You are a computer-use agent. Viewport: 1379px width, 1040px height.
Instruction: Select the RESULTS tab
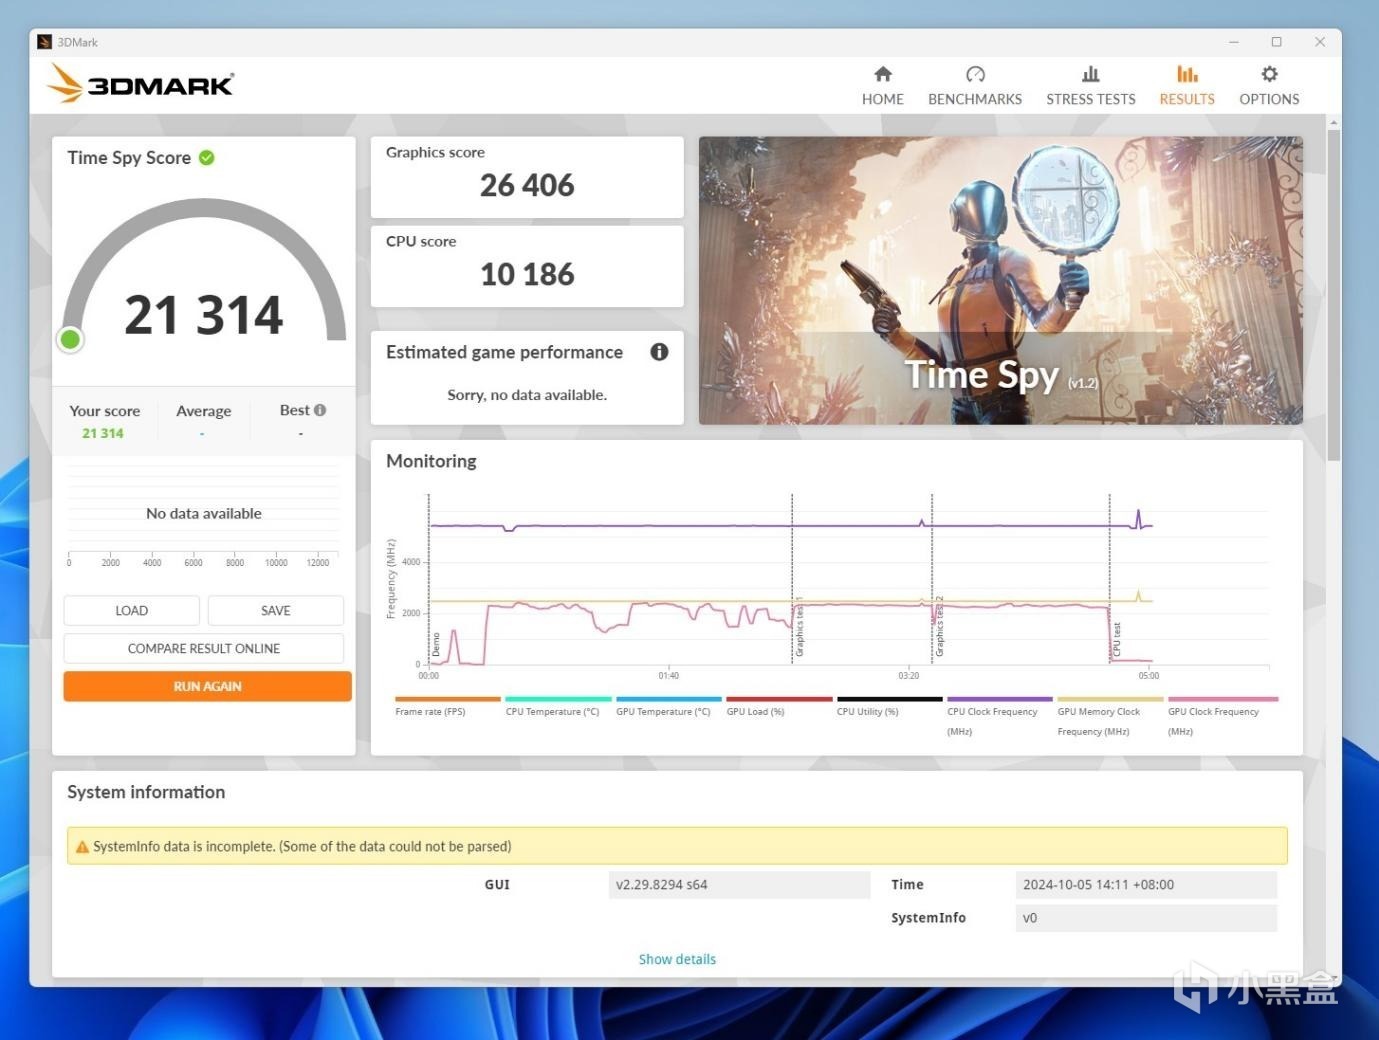(x=1187, y=86)
